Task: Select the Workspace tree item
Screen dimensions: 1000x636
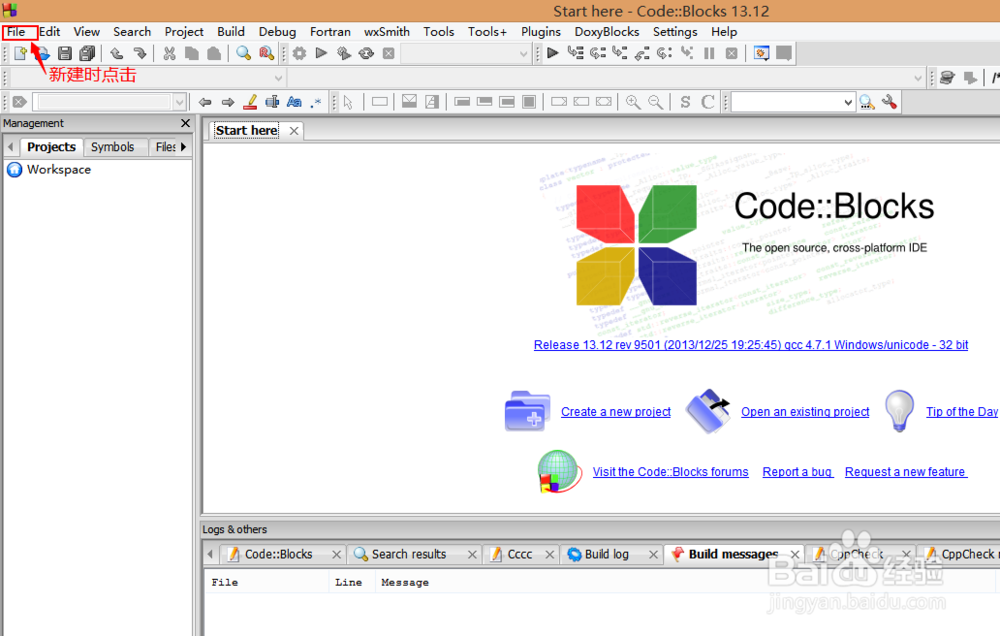Action: click(x=59, y=170)
